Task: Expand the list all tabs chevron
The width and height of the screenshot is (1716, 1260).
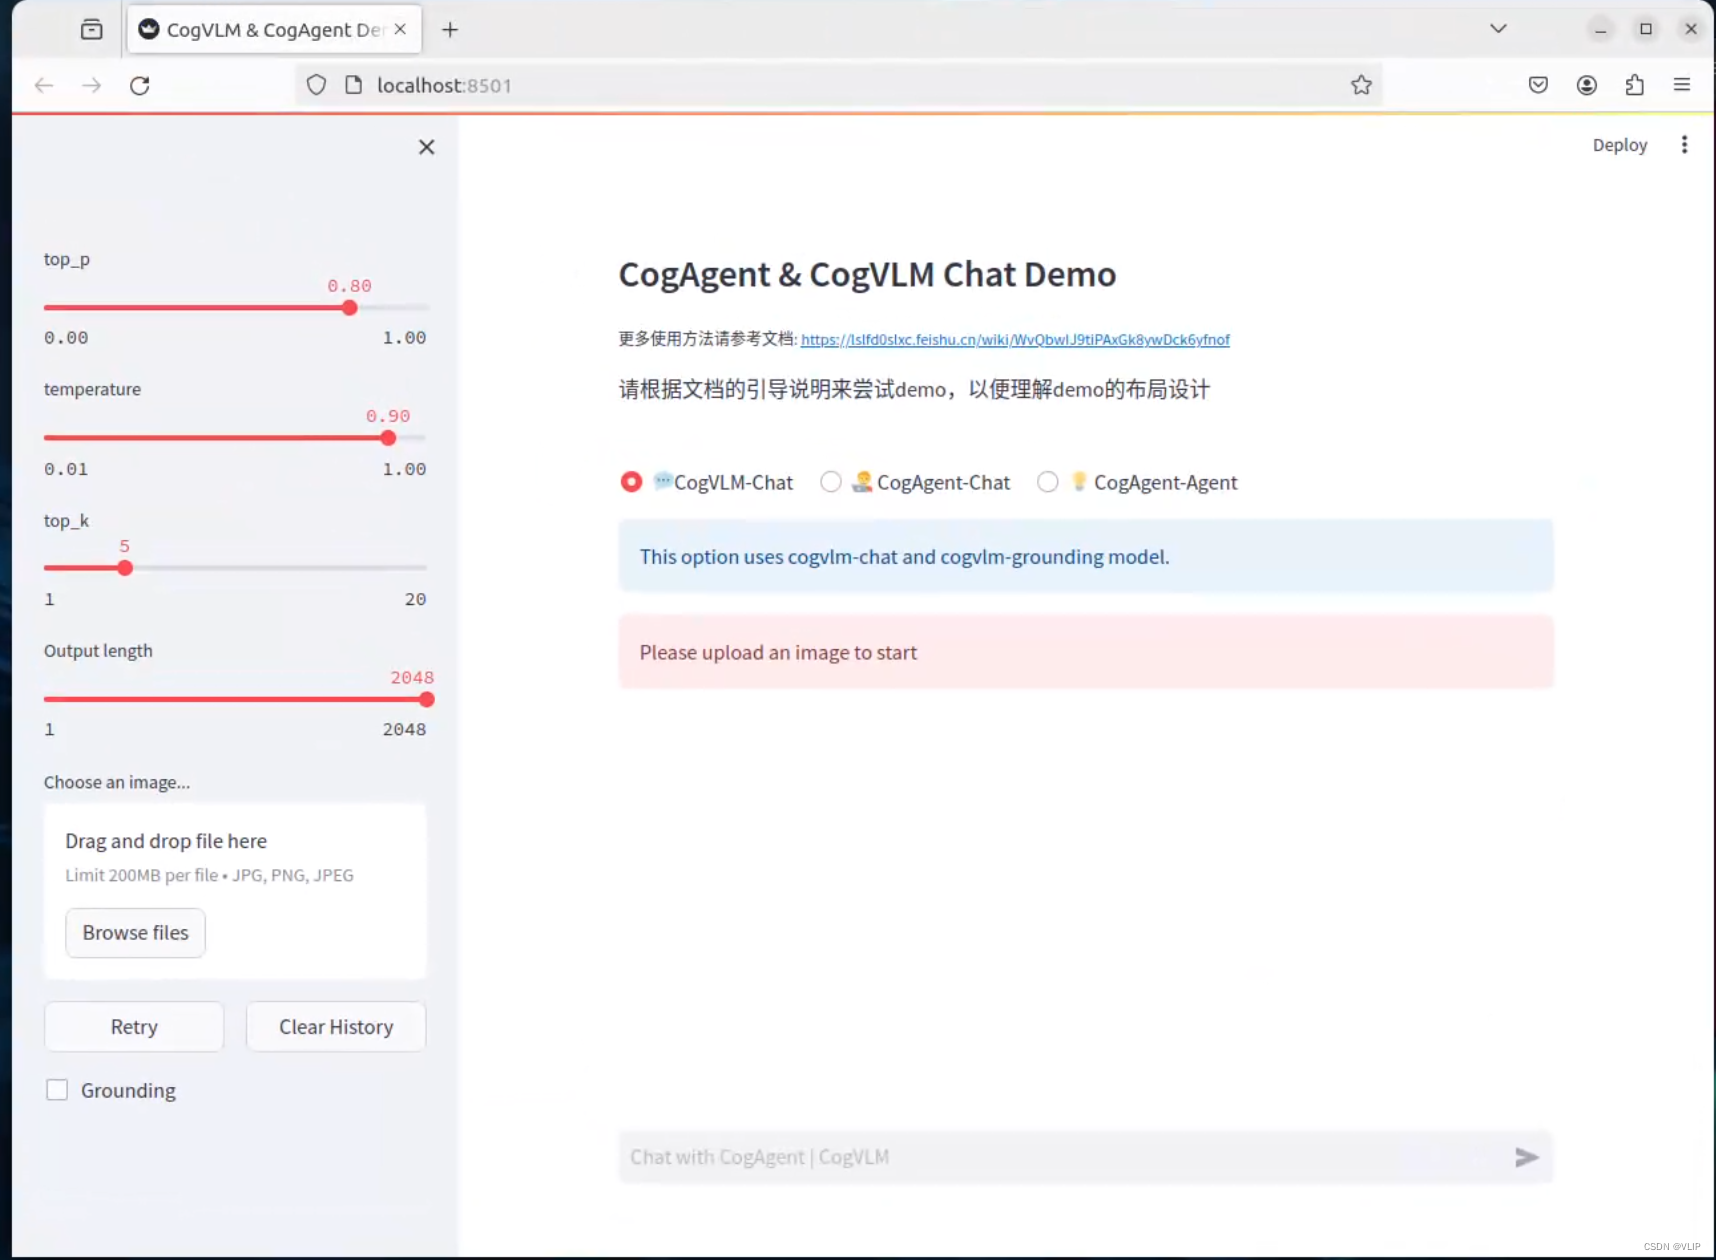Action: pyautogui.click(x=1498, y=29)
